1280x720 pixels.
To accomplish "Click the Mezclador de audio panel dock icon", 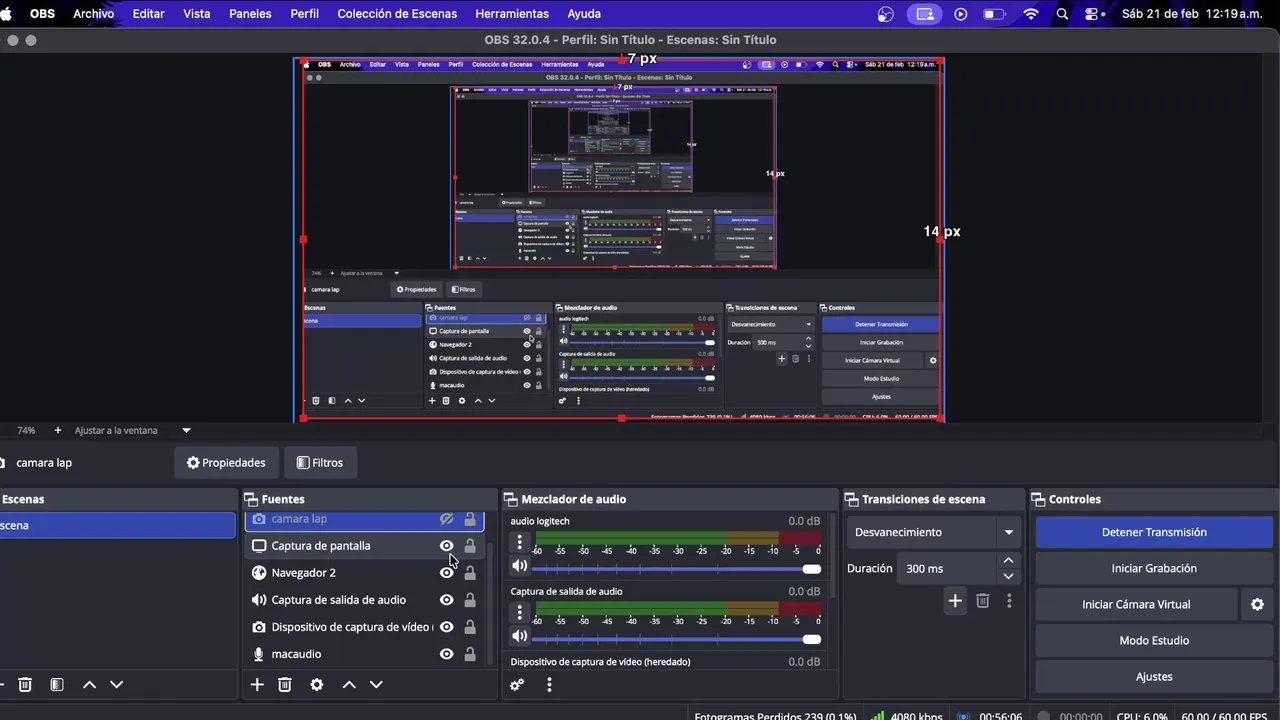I will click(510, 499).
